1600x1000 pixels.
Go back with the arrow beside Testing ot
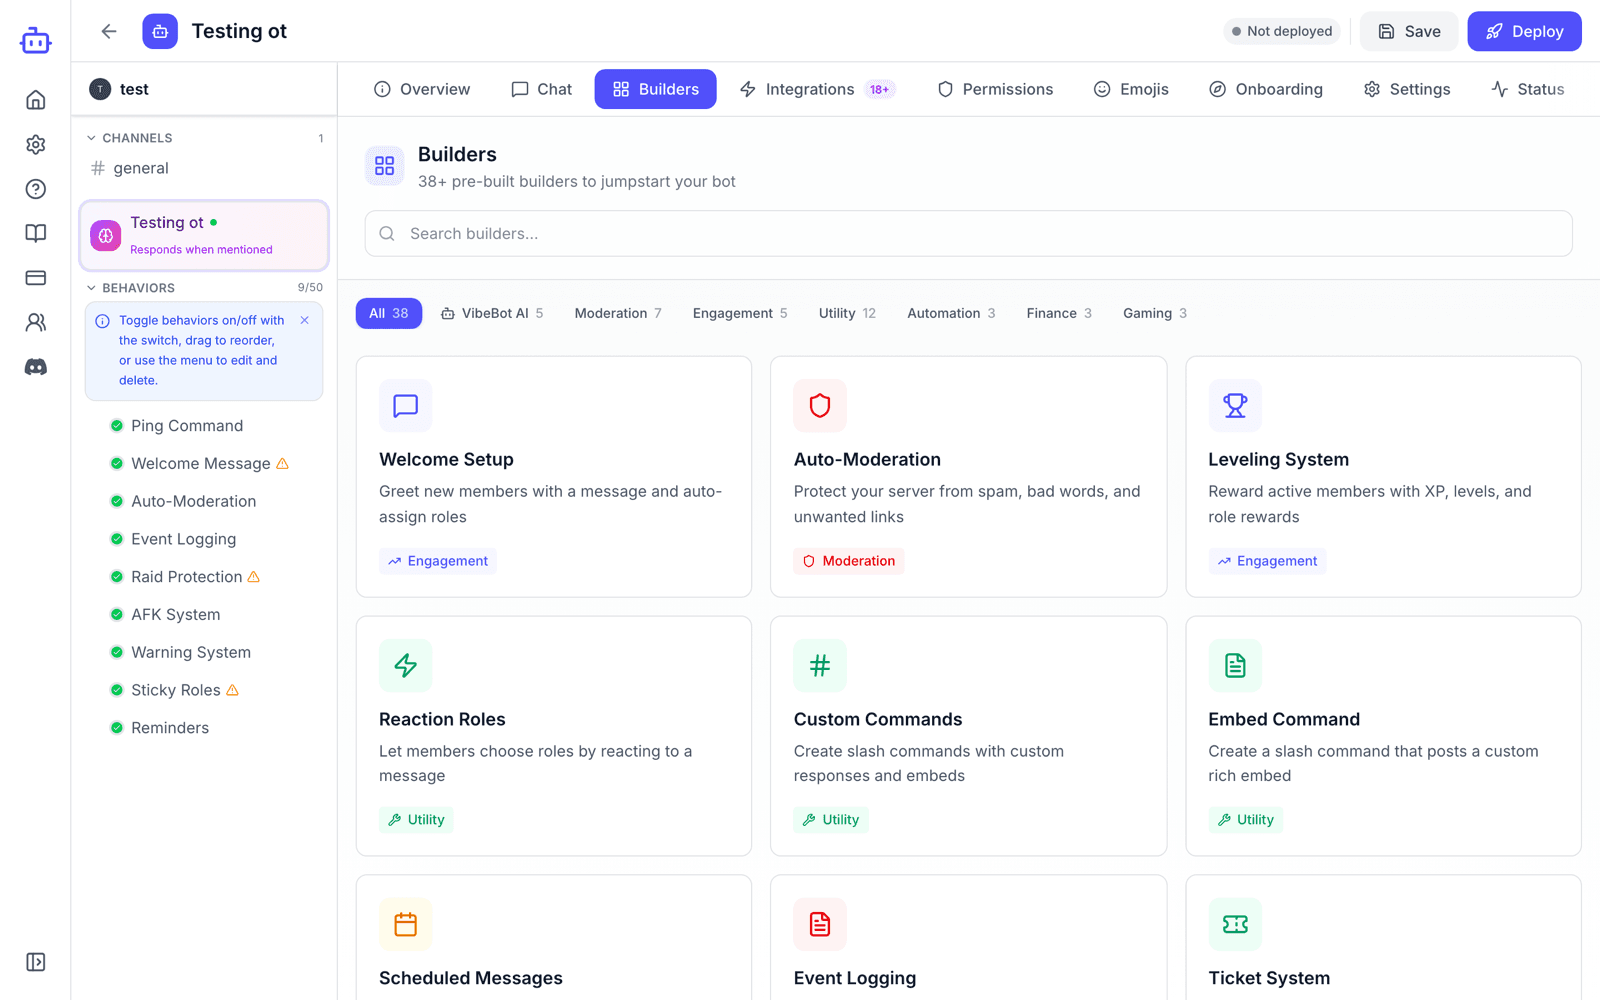109,31
